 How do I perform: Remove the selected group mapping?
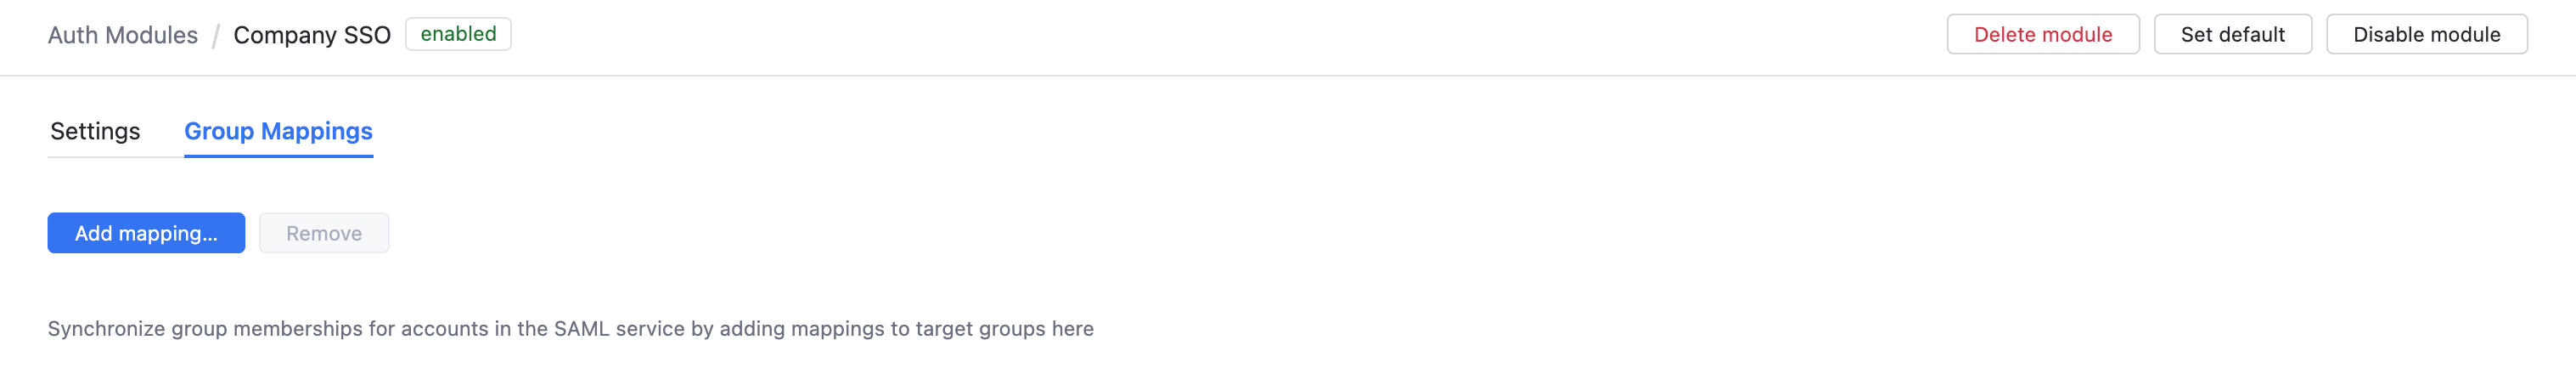[x=324, y=233]
